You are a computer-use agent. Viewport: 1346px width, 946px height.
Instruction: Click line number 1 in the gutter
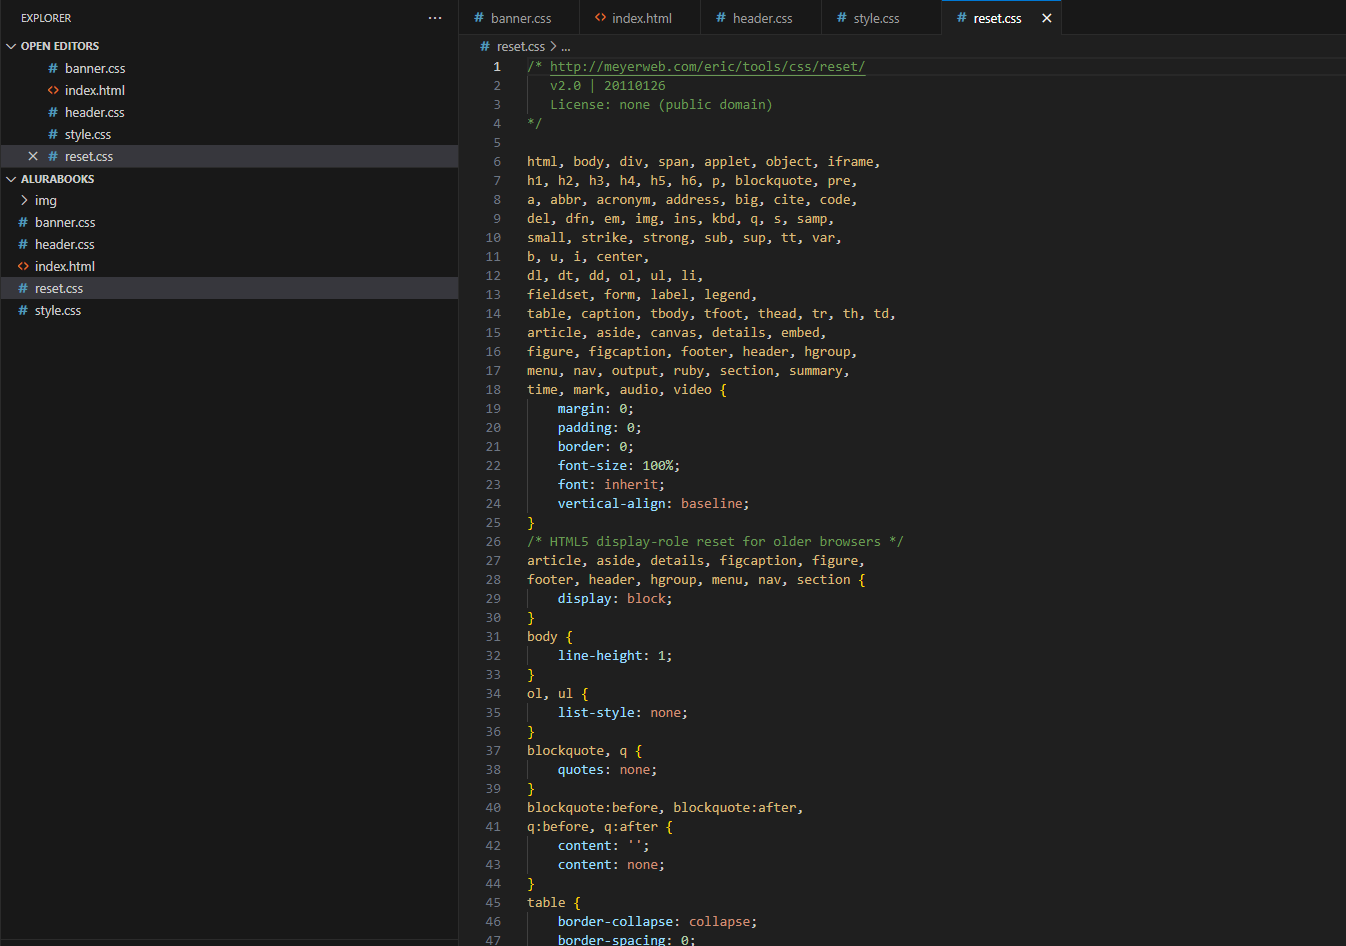pyautogui.click(x=497, y=66)
